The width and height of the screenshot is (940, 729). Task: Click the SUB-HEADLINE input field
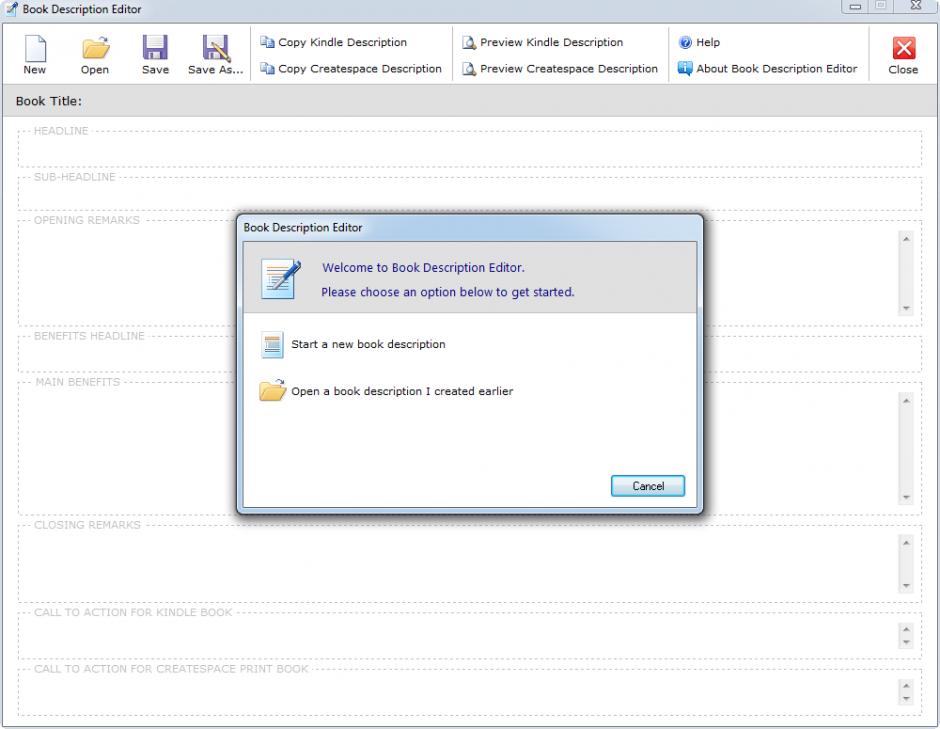(x=469, y=195)
